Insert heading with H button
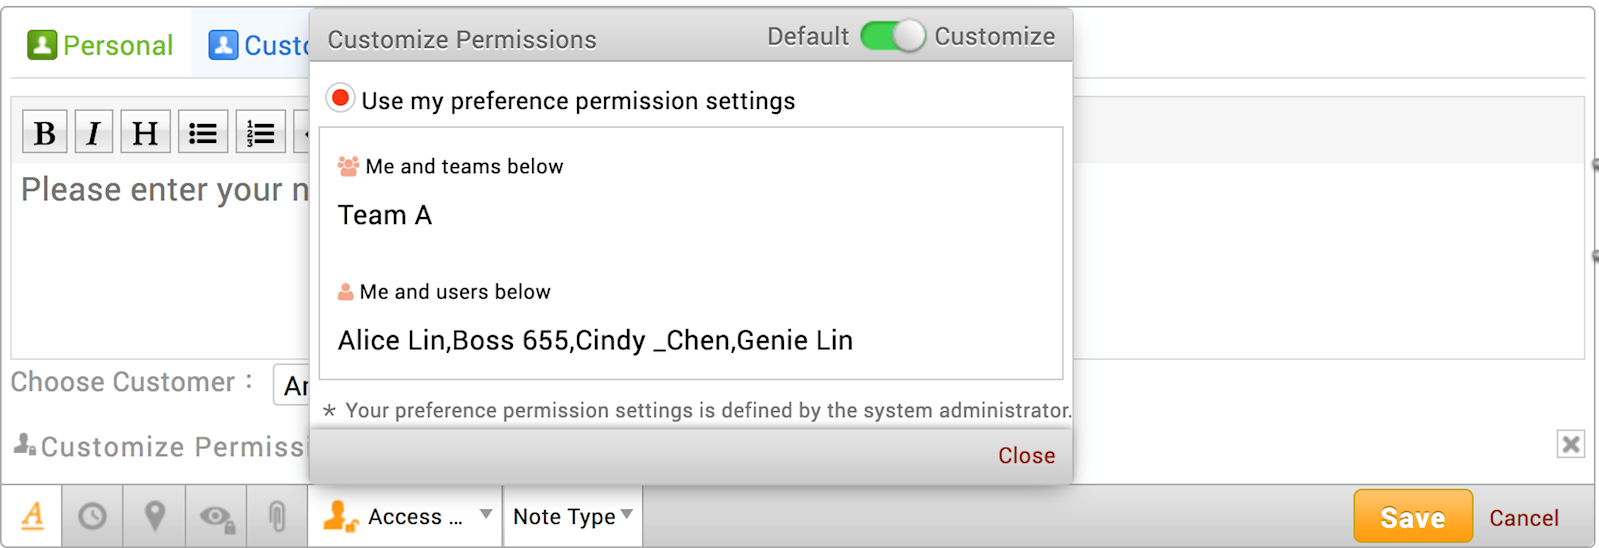 tap(145, 132)
